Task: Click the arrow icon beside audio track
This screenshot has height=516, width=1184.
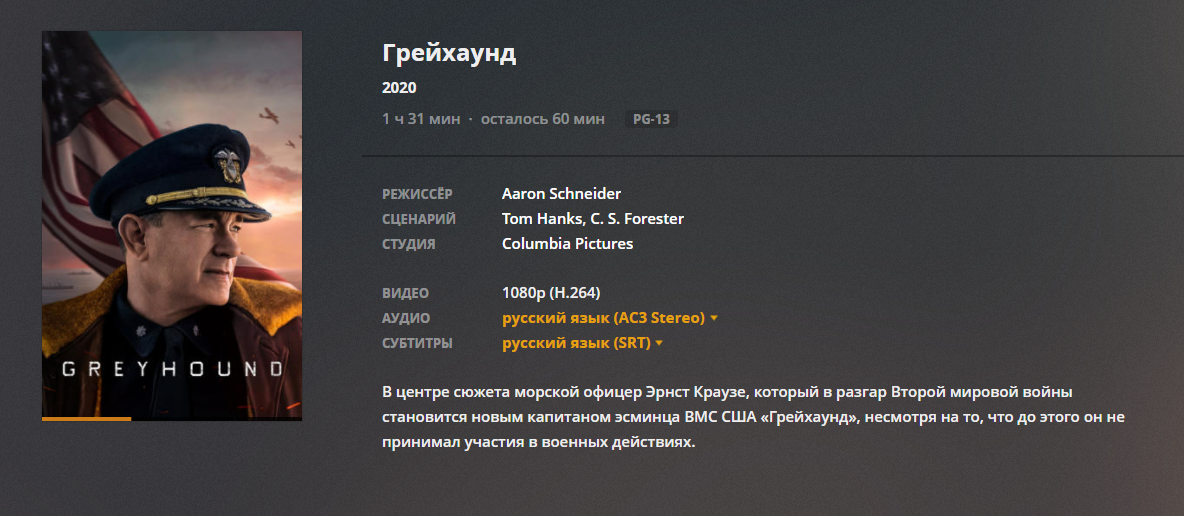Action: click(714, 319)
